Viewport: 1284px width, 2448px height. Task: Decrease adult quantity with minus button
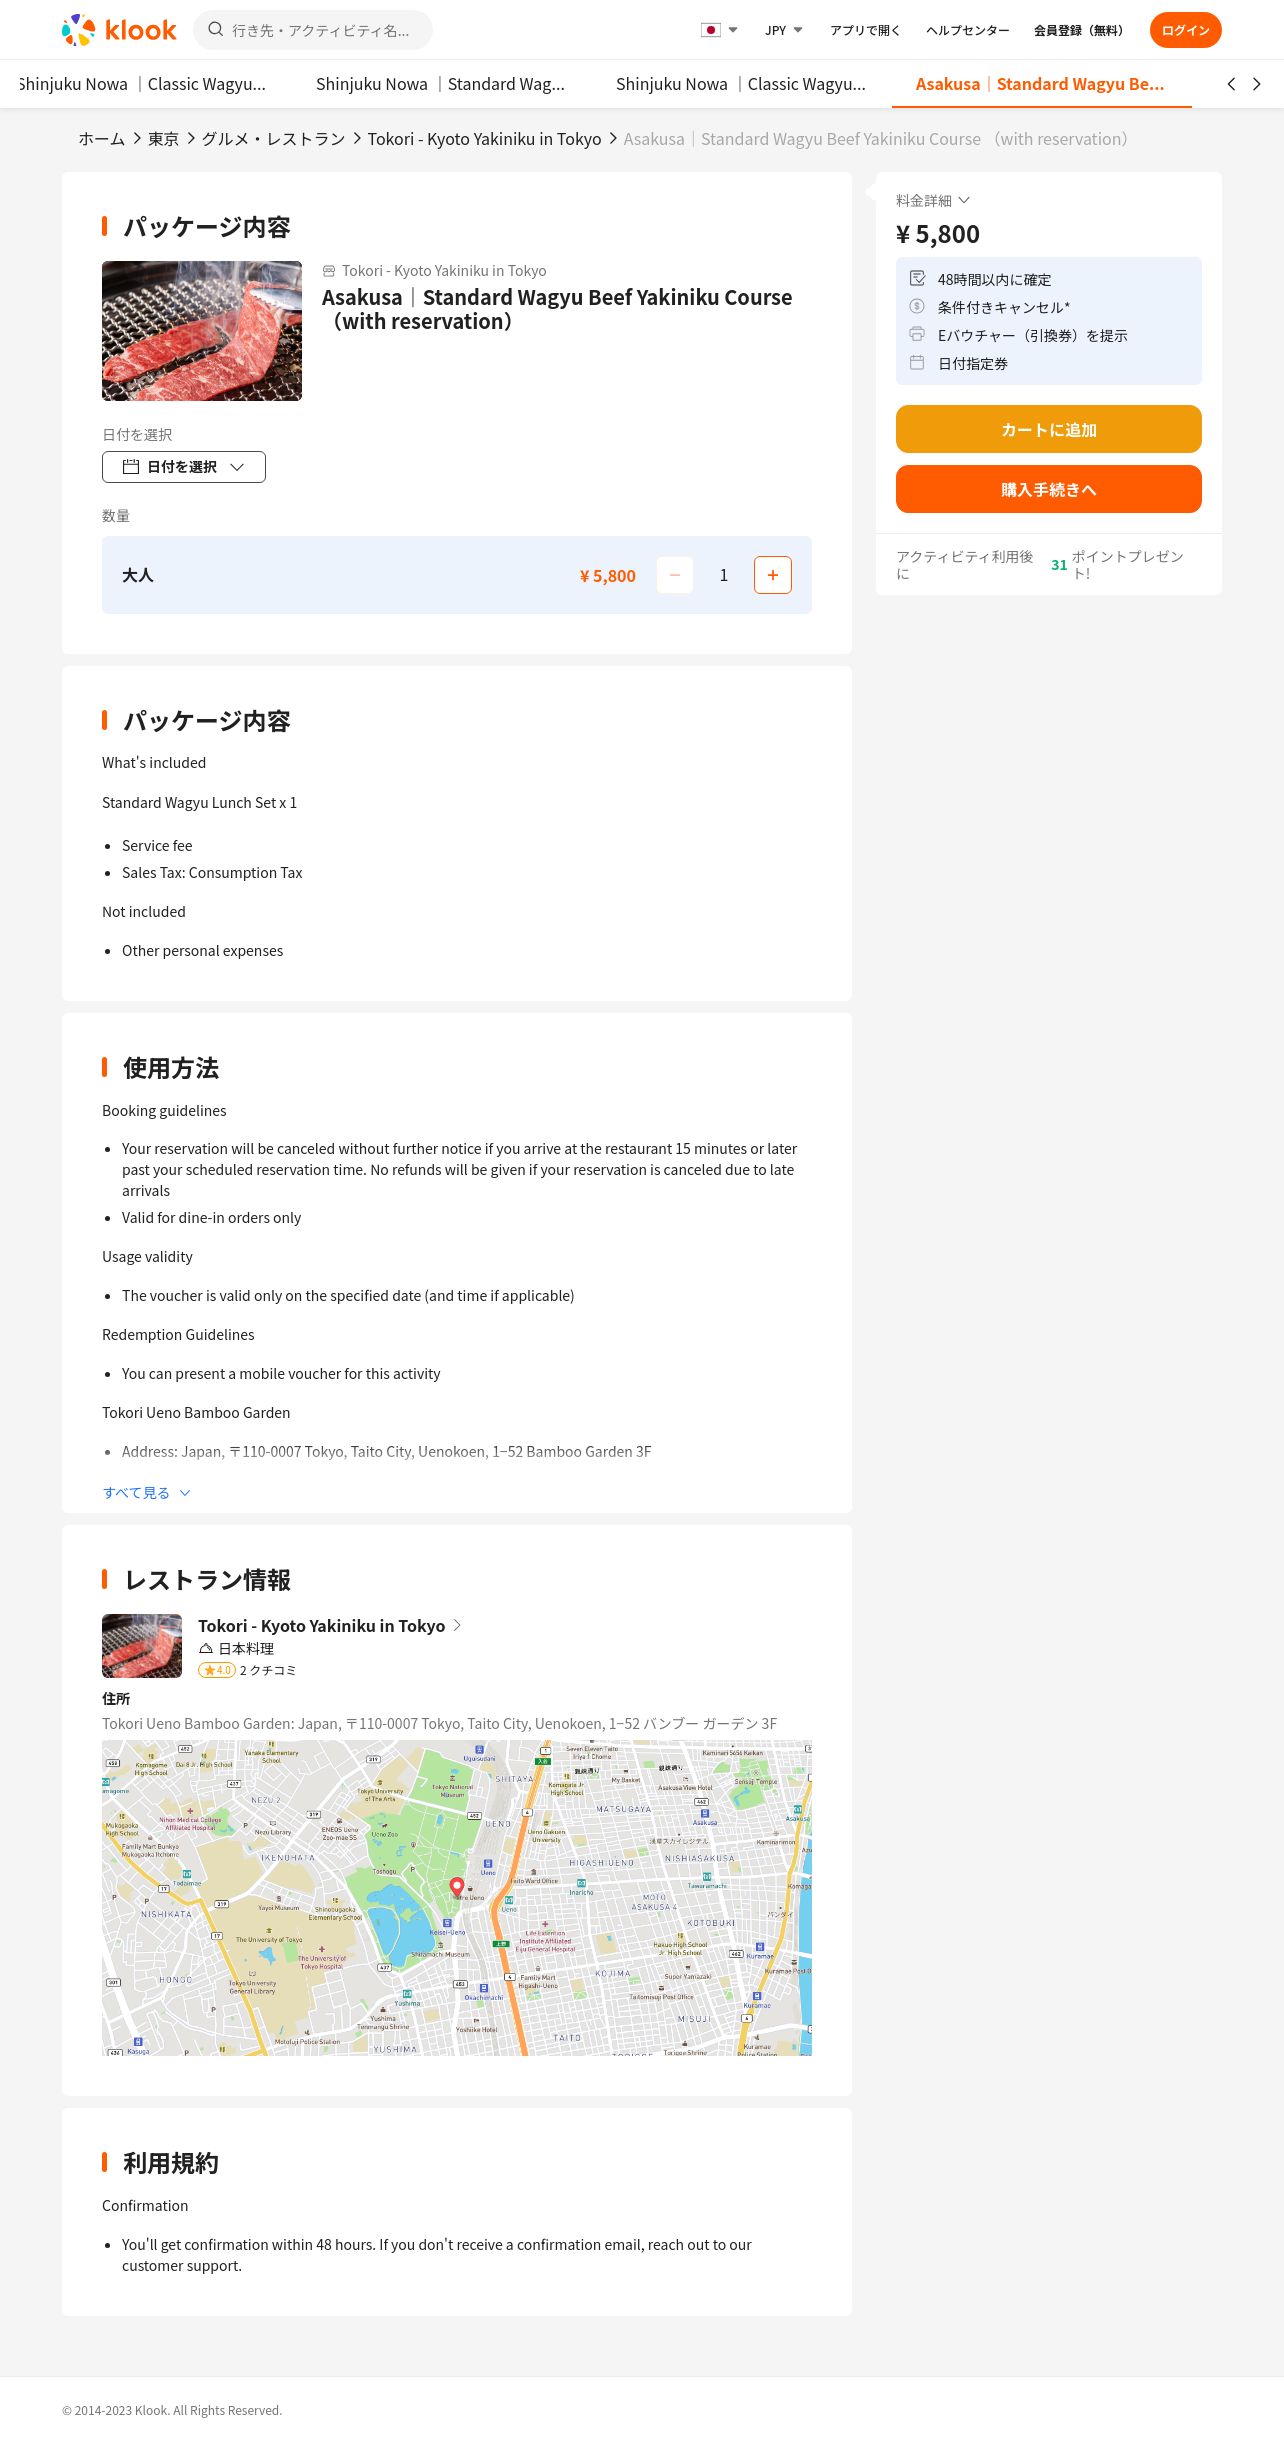675,575
